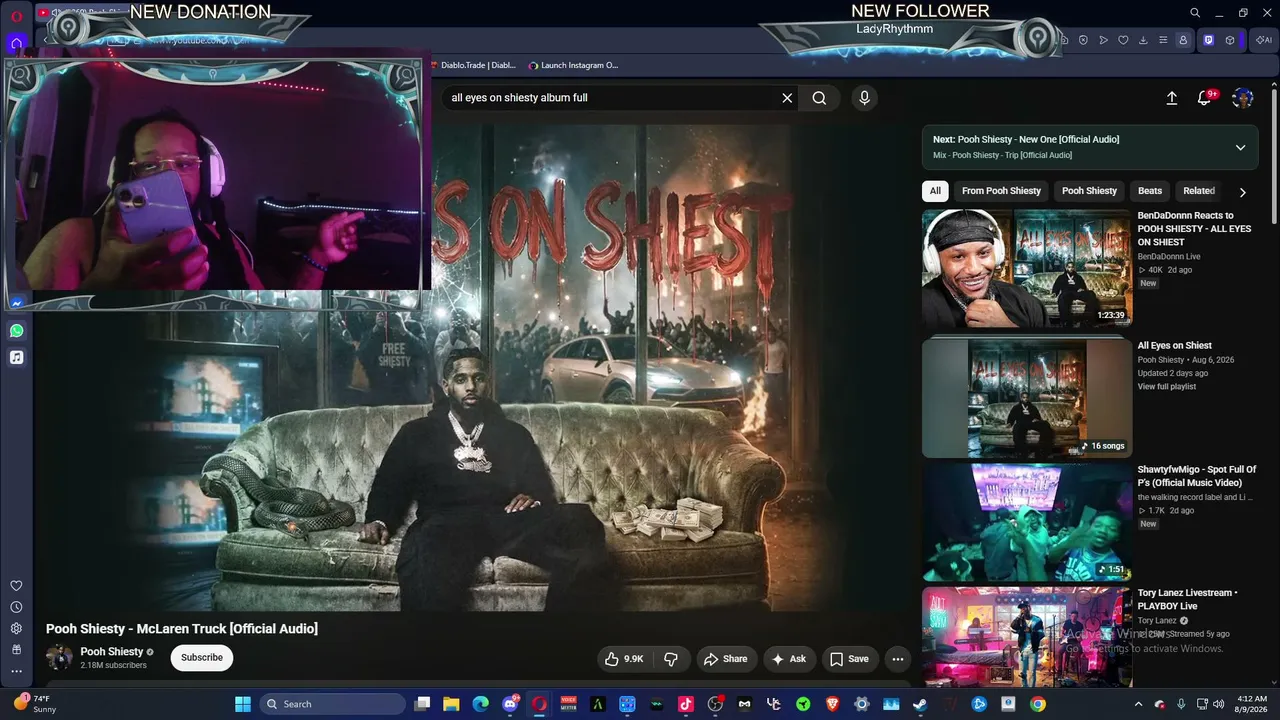Open the music player in Opera sidebar
This screenshot has height=720, width=1280.
(x=16, y=357)
